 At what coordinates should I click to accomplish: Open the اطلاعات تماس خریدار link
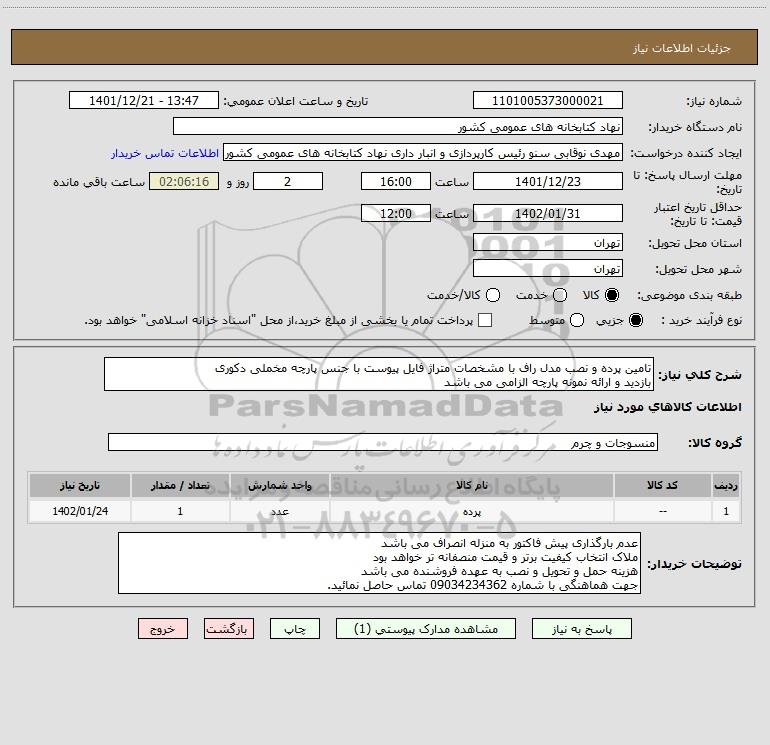(x=165, y=153)
